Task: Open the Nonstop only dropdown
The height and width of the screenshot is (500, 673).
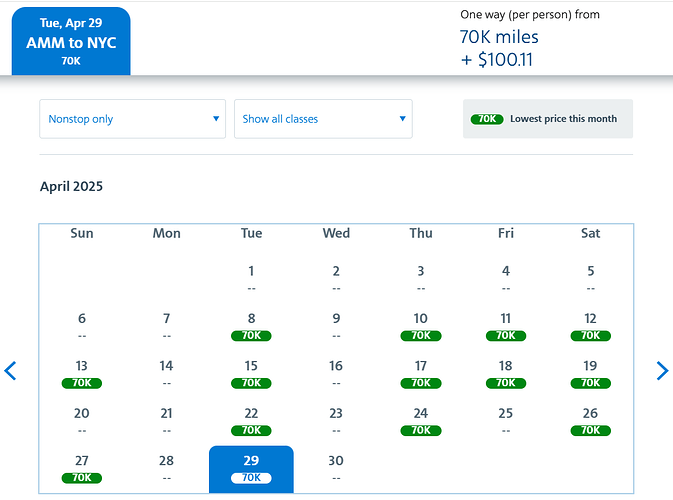Action: 133,119
